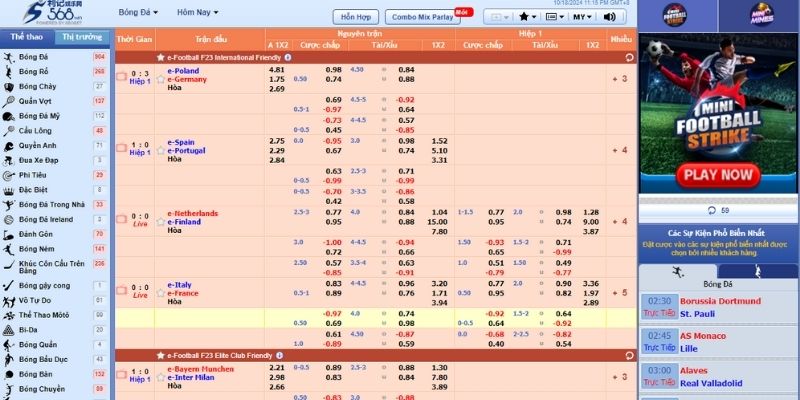Select football tab in popular events panel
This screenshot has height=400, width=800.
point(678,271)
